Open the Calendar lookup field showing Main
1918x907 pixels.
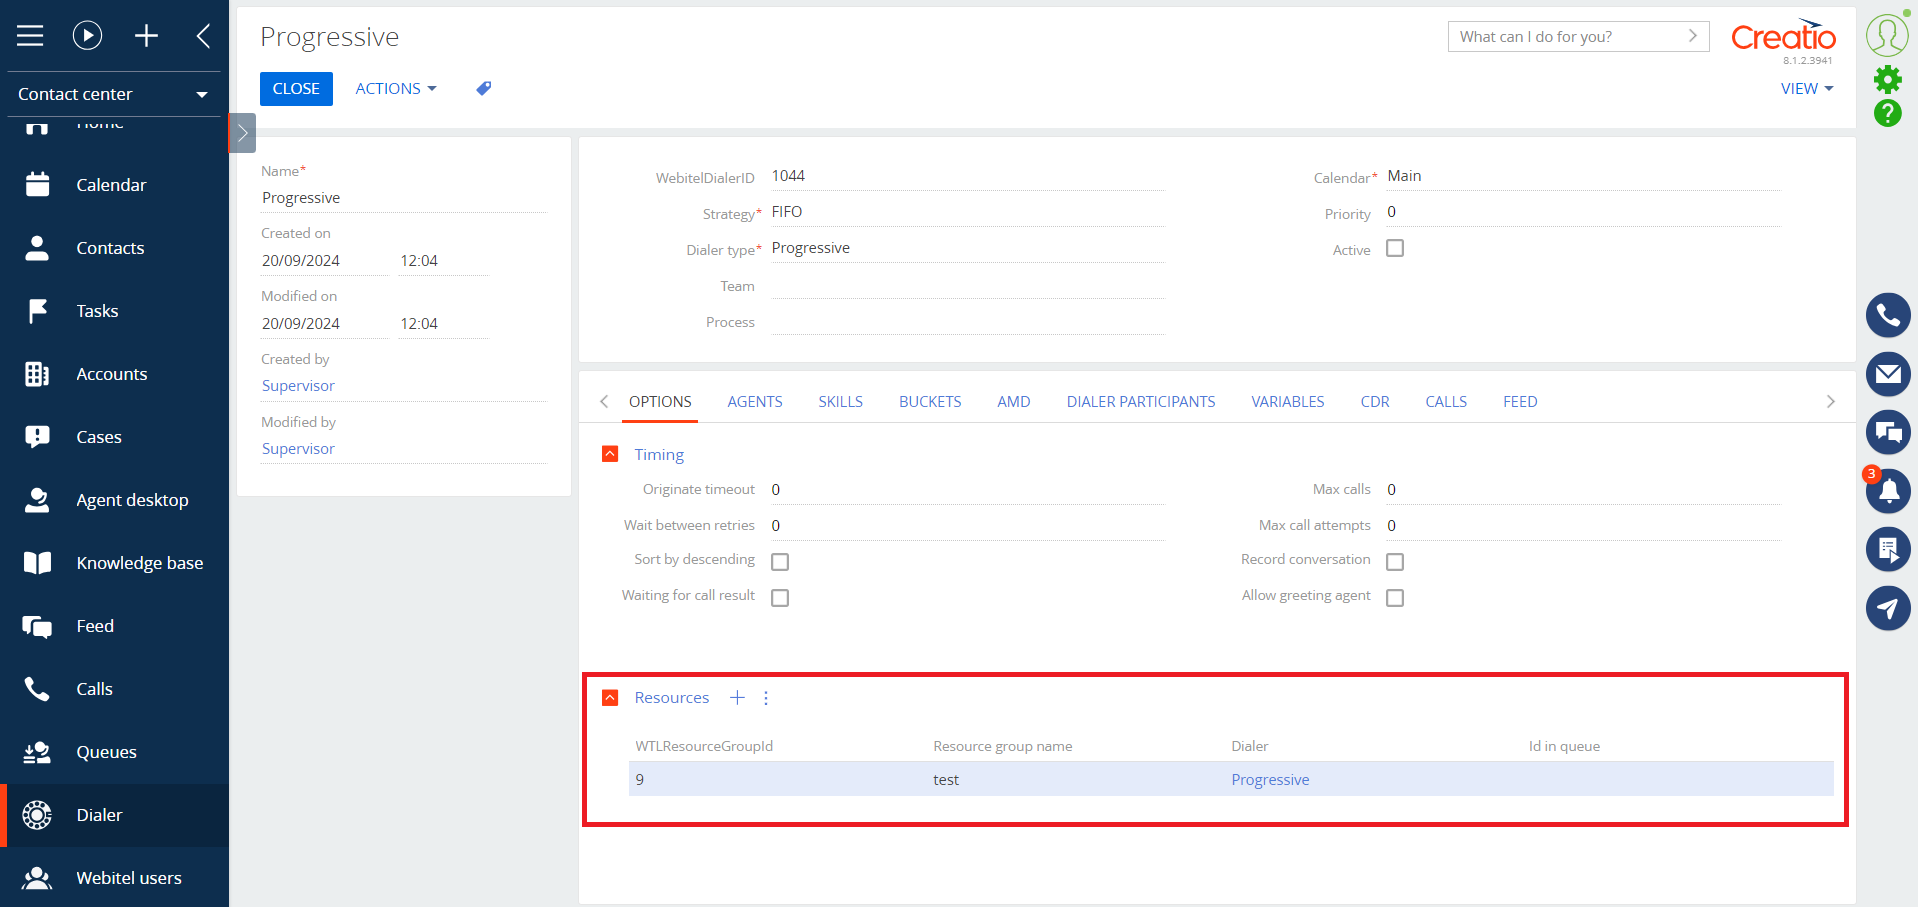click(1583, 176)
